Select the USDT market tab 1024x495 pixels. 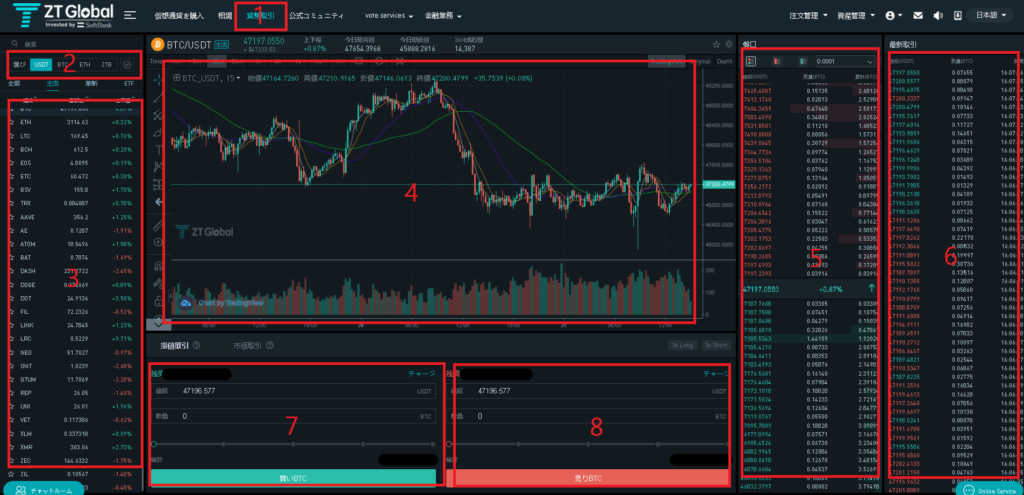42,65
